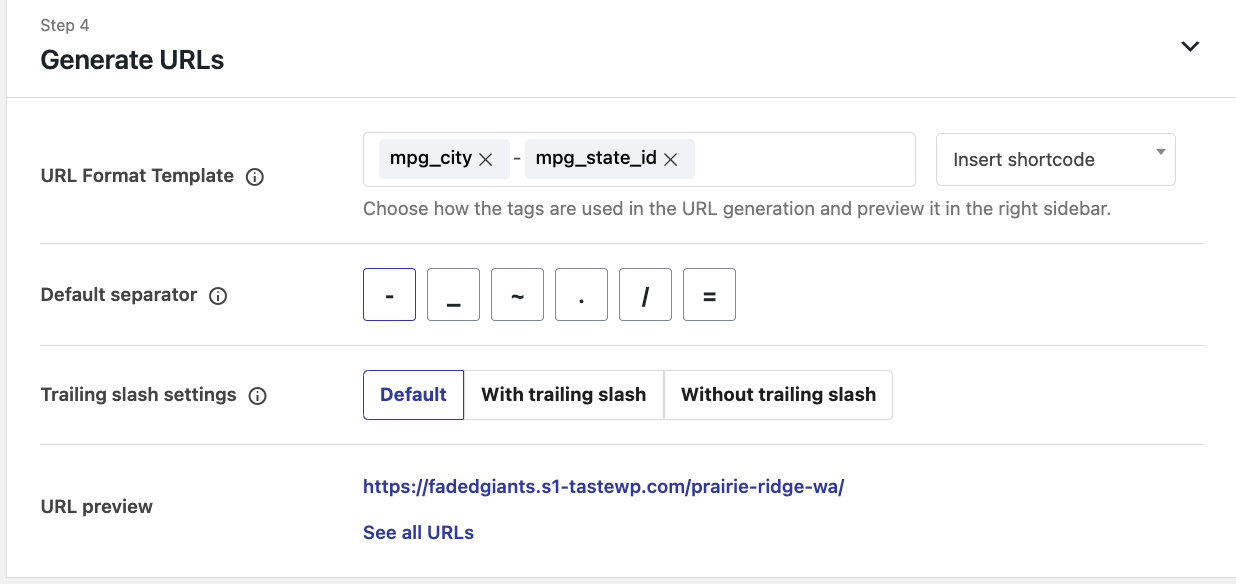This screenshot has height=584, width=1236.
Task: Click info icon beside Default separator
Action: coord(218,296)
